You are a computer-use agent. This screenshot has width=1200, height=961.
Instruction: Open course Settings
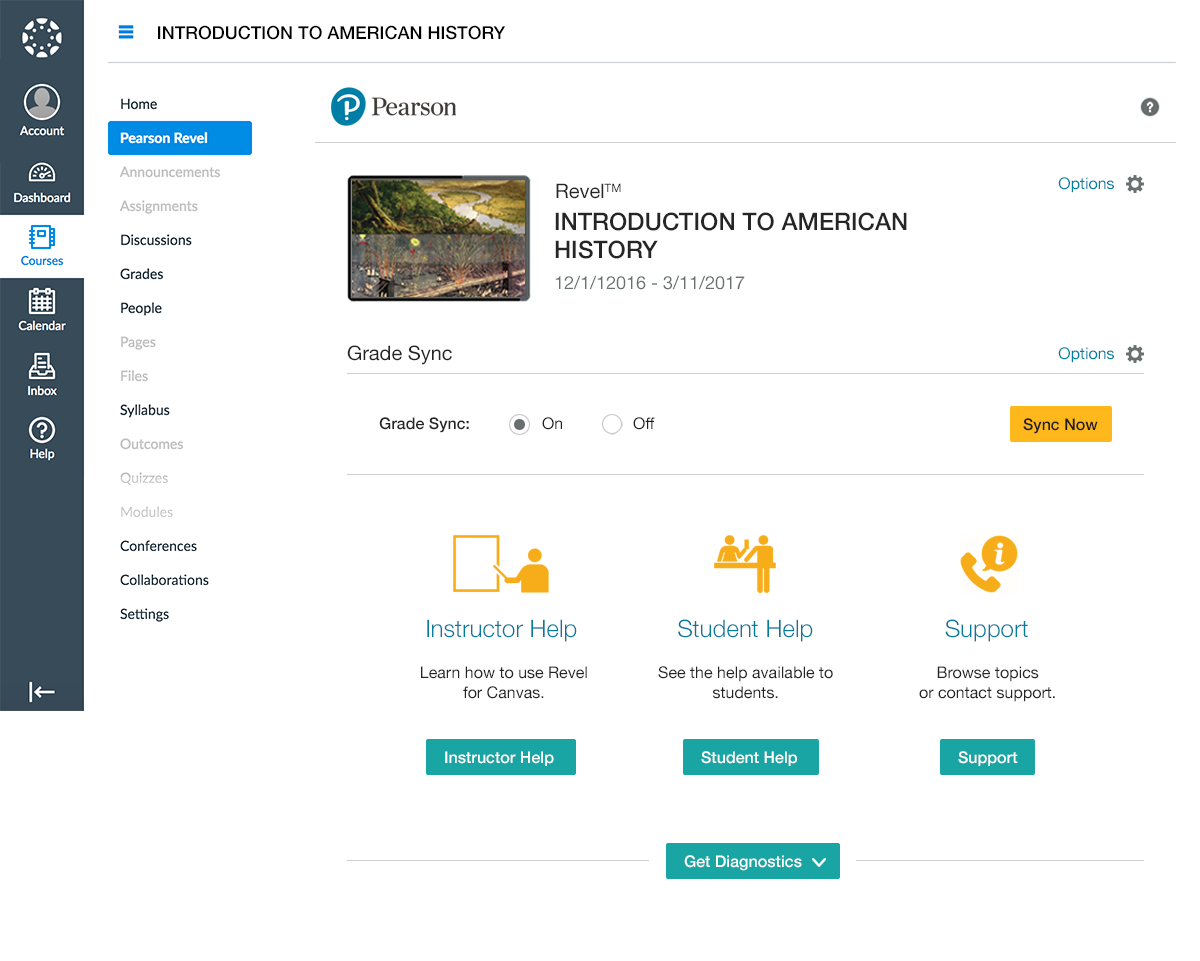point(145,614)
